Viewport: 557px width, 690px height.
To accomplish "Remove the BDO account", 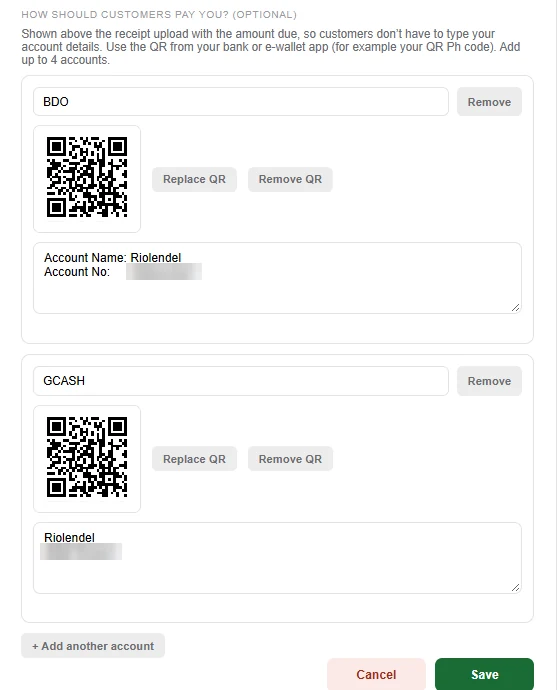I will point(489,102).
